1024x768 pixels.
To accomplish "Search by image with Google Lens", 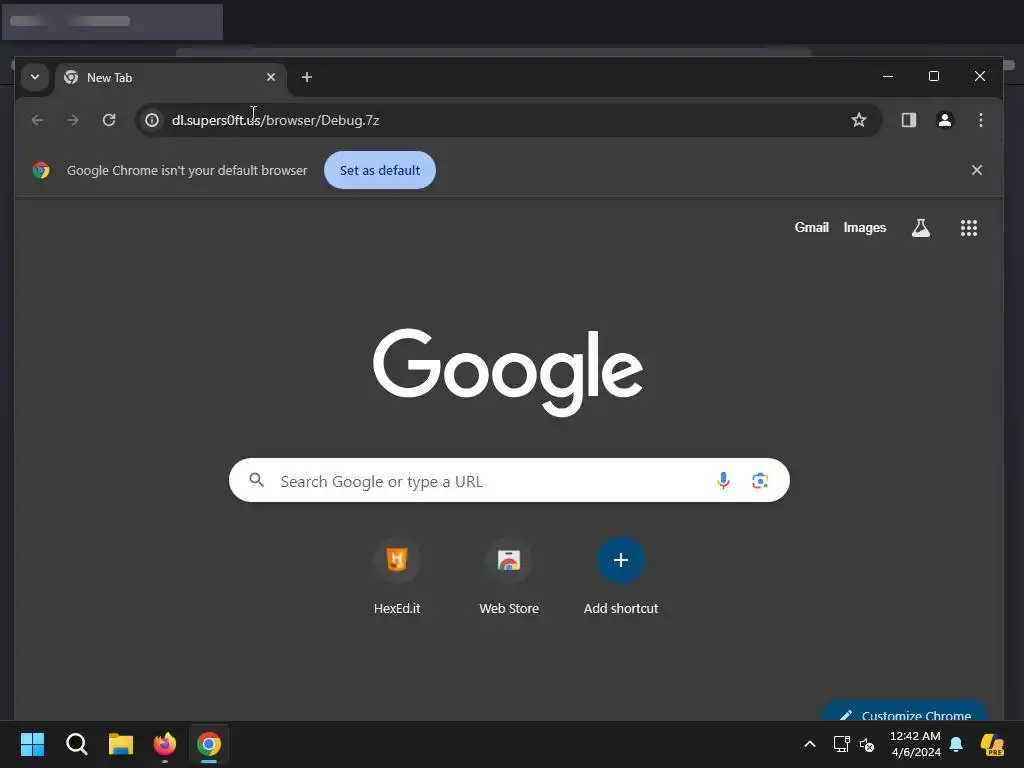I will pos(760,481).
